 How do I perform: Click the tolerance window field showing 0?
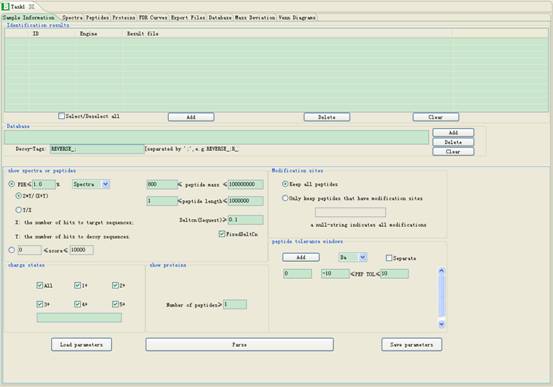click(x=297, y=274)
